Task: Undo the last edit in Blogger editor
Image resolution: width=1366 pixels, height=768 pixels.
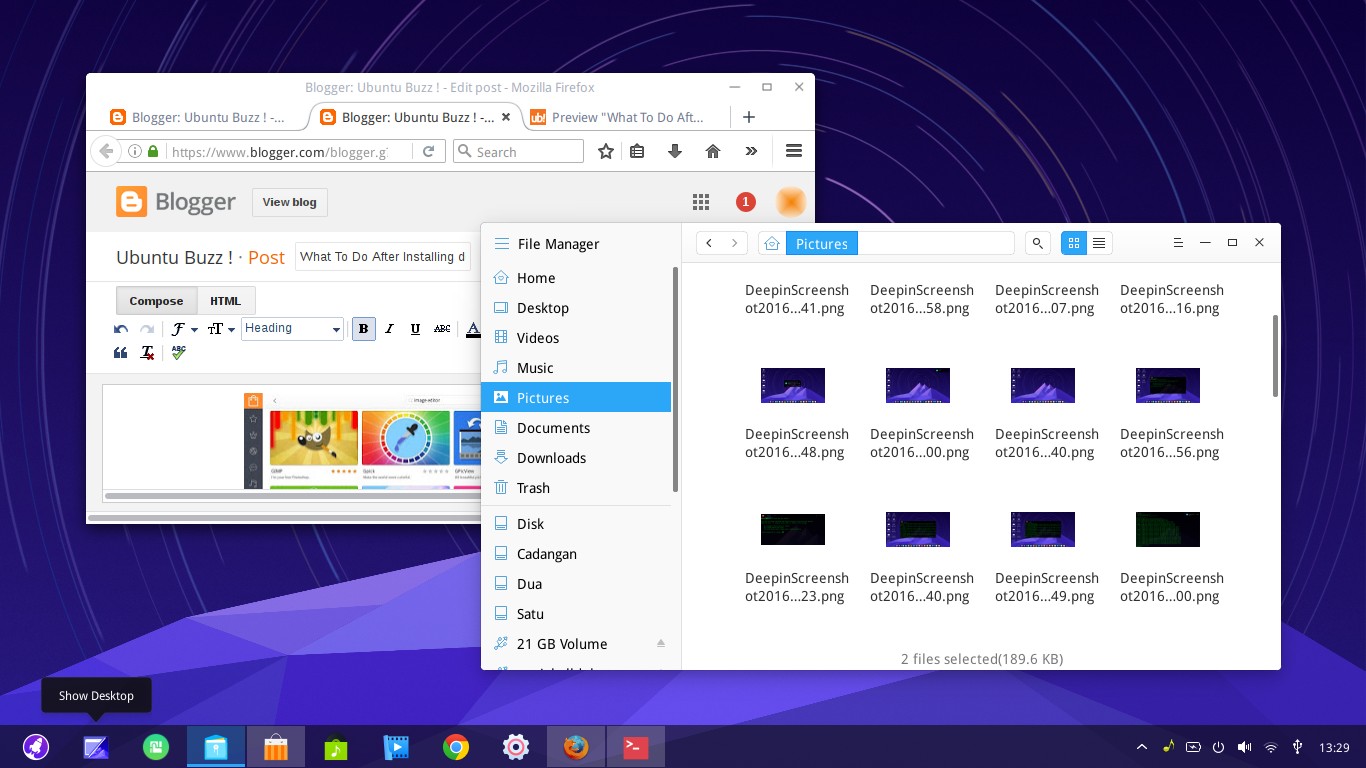Action: click(x=120, y=328)
